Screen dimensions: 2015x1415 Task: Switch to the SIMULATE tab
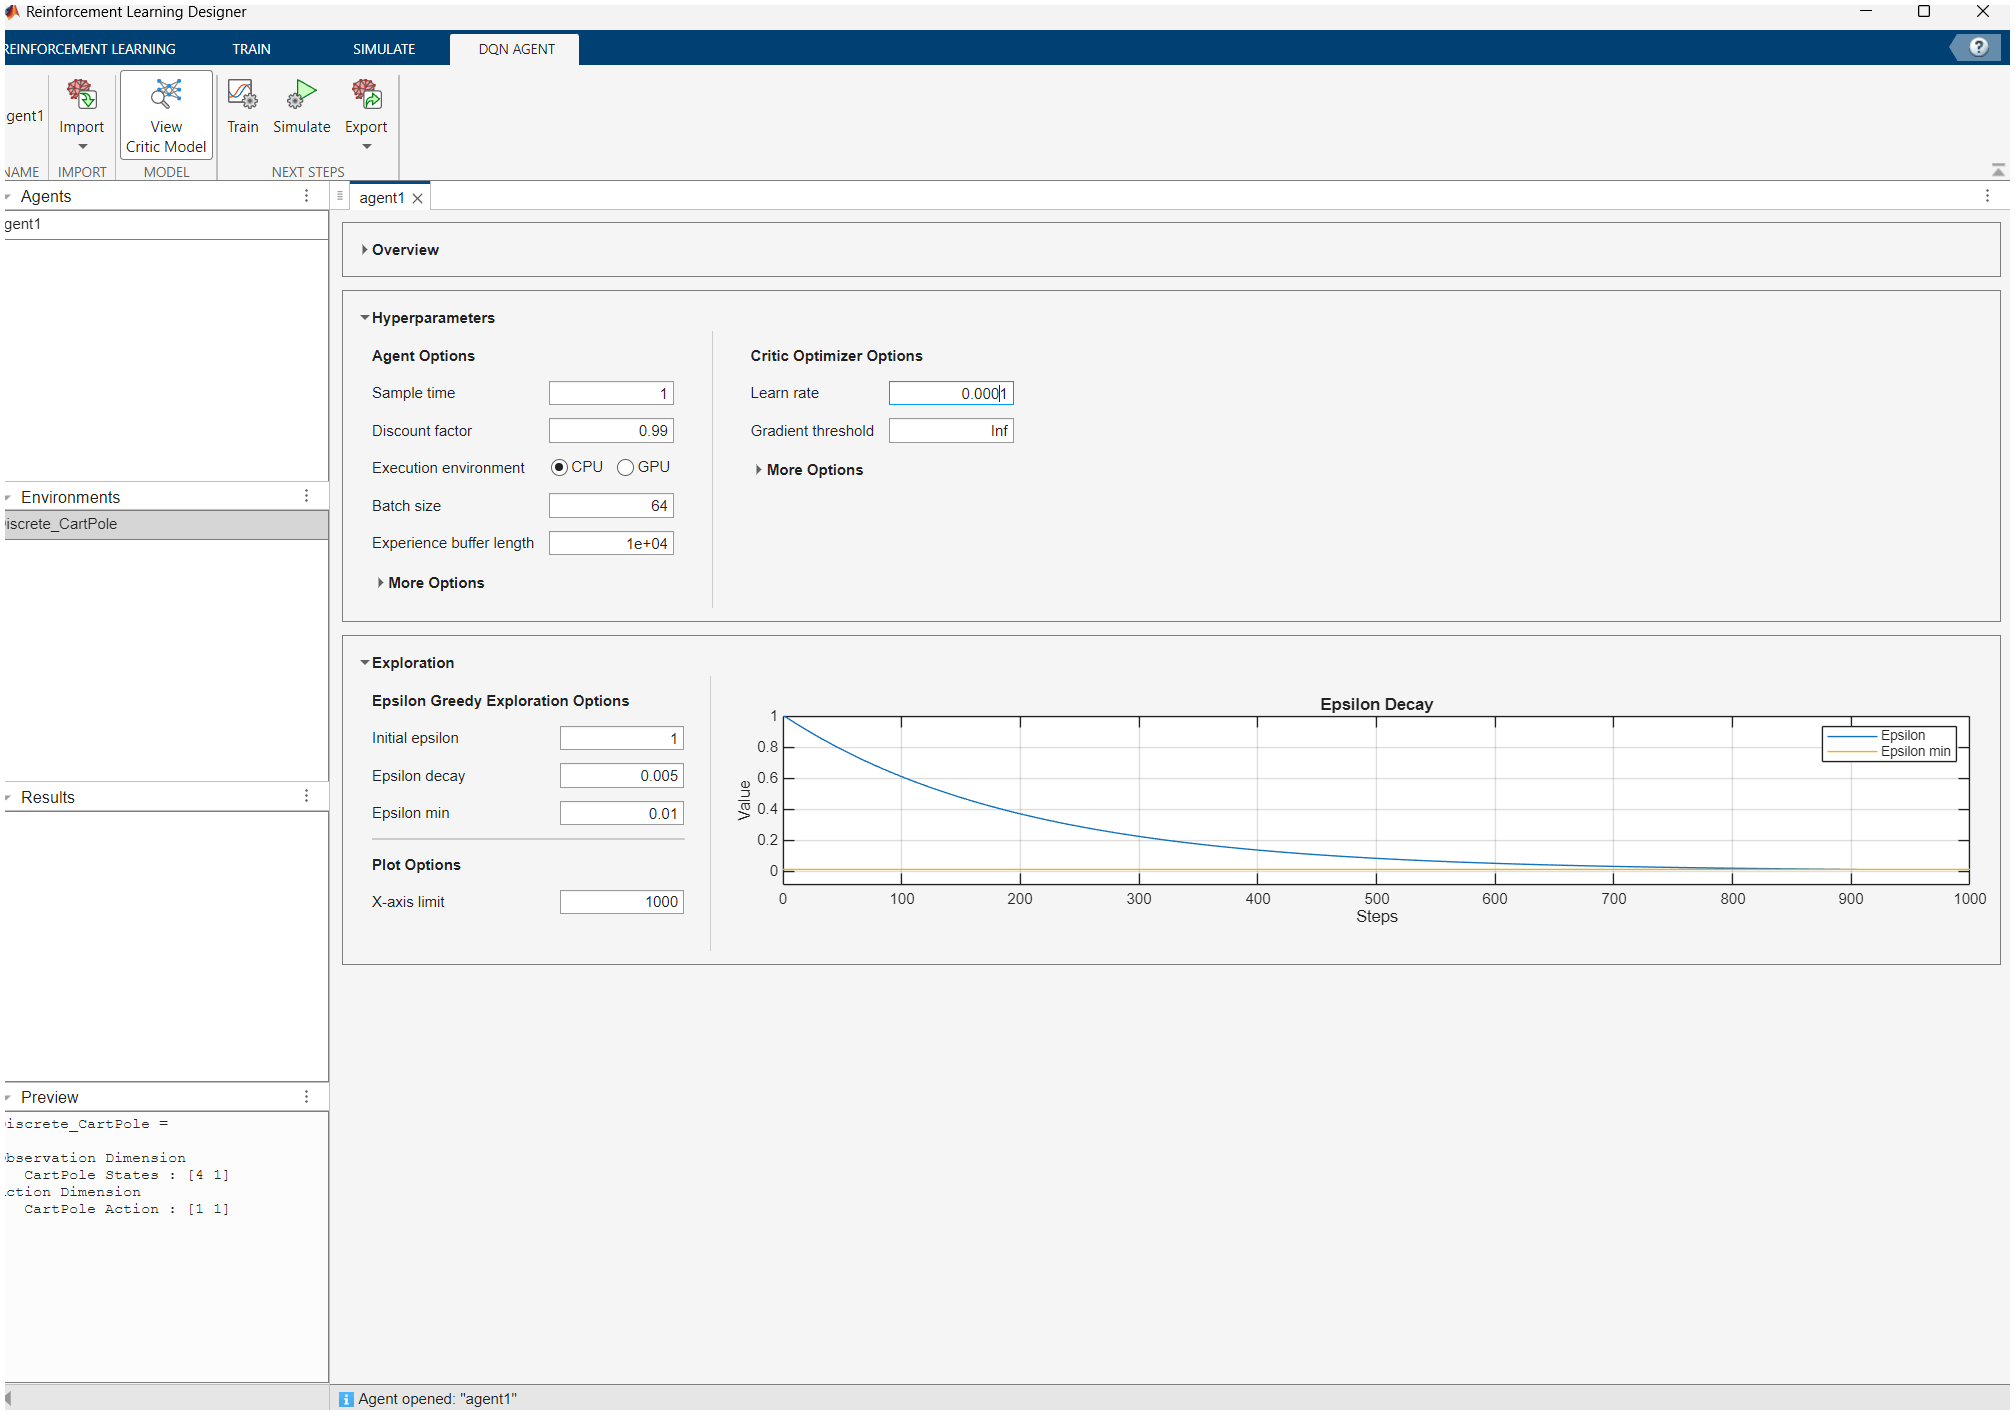tap(383, 49)
